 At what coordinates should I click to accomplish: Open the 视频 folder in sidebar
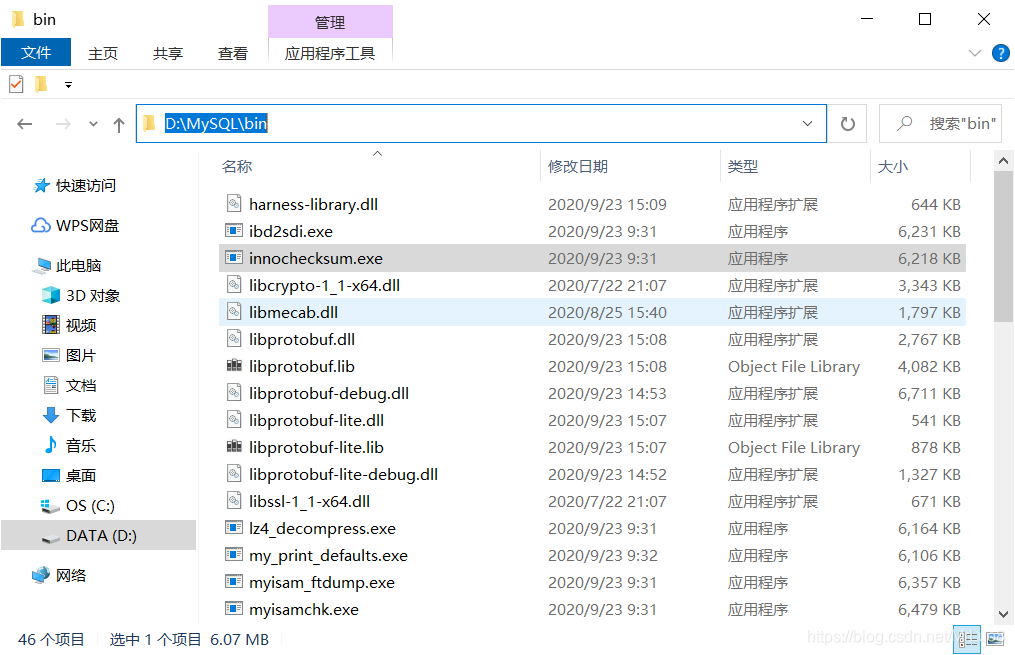(69, 325)
